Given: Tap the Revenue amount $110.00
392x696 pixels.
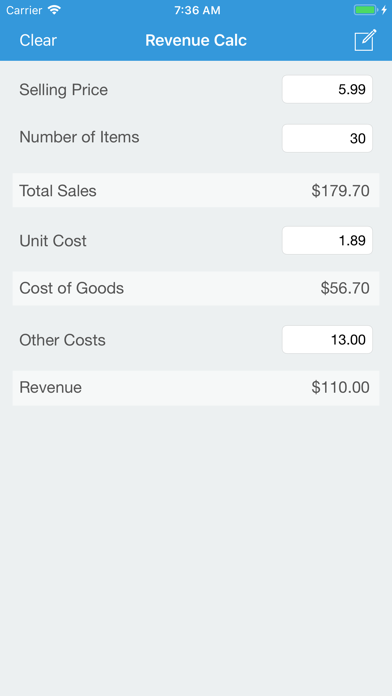Looking at the screenshot, I should [341, 388].
